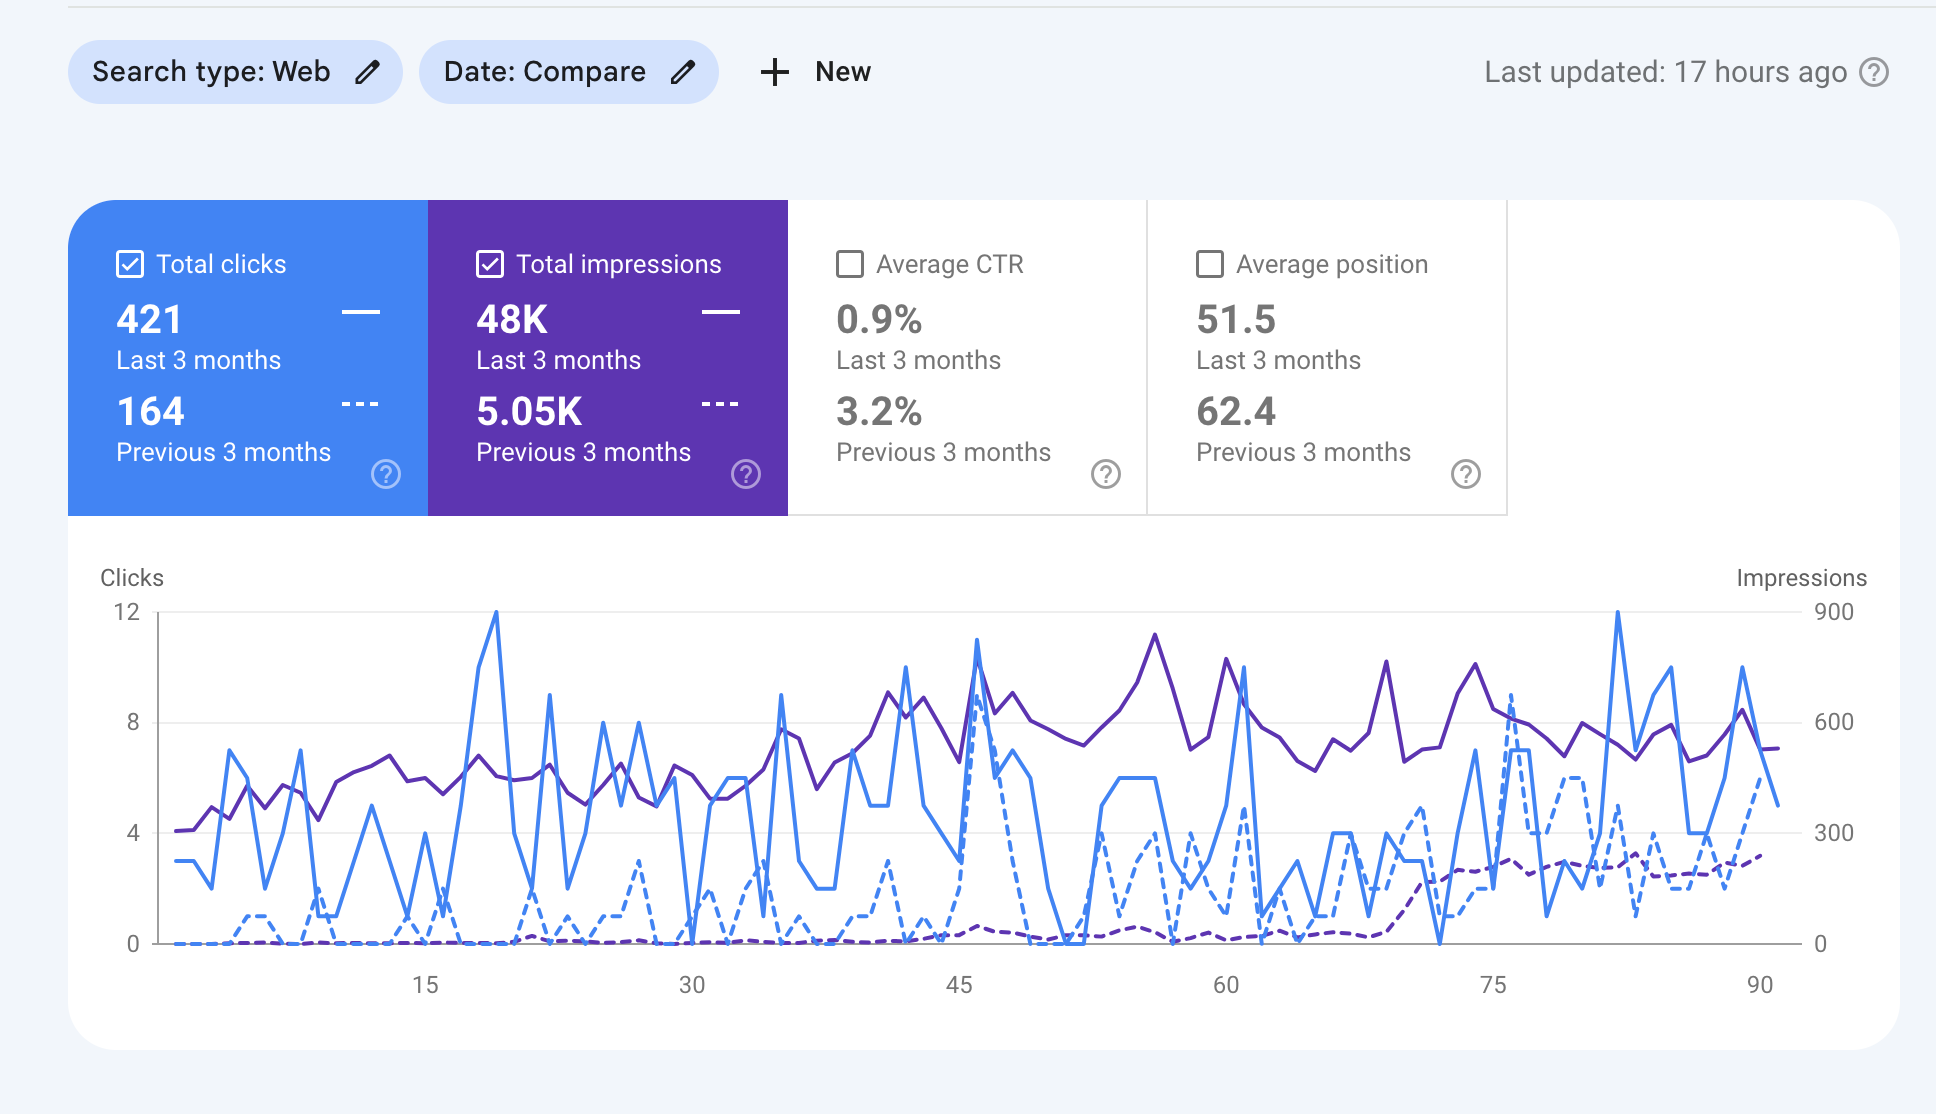Viewport: 1936px width, 1114px height.
Task: Enable the Average position checkbox
Action: (1210, 264)
